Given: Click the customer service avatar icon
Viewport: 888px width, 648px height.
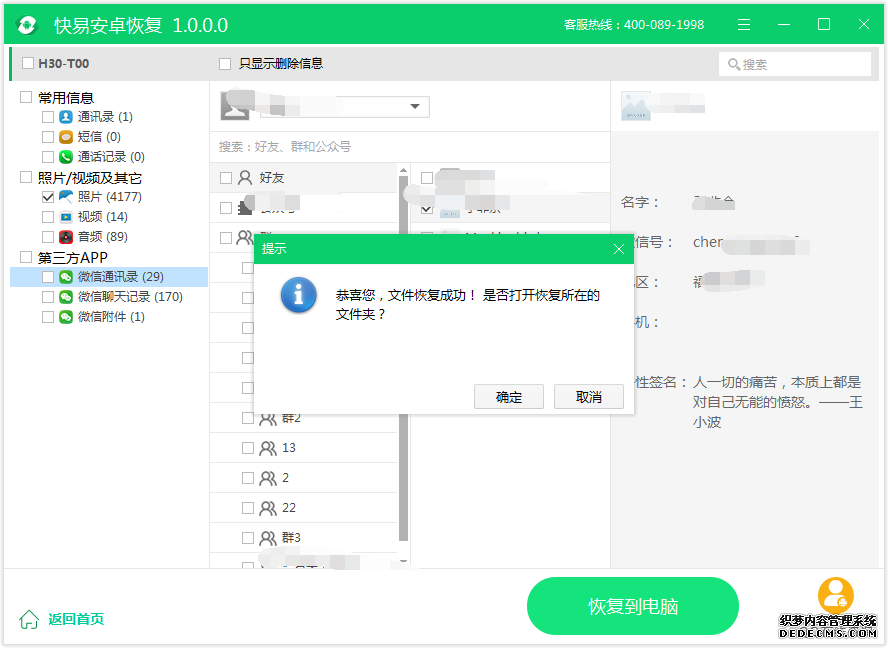Looking at the screenshot, I should click(835, 596).
